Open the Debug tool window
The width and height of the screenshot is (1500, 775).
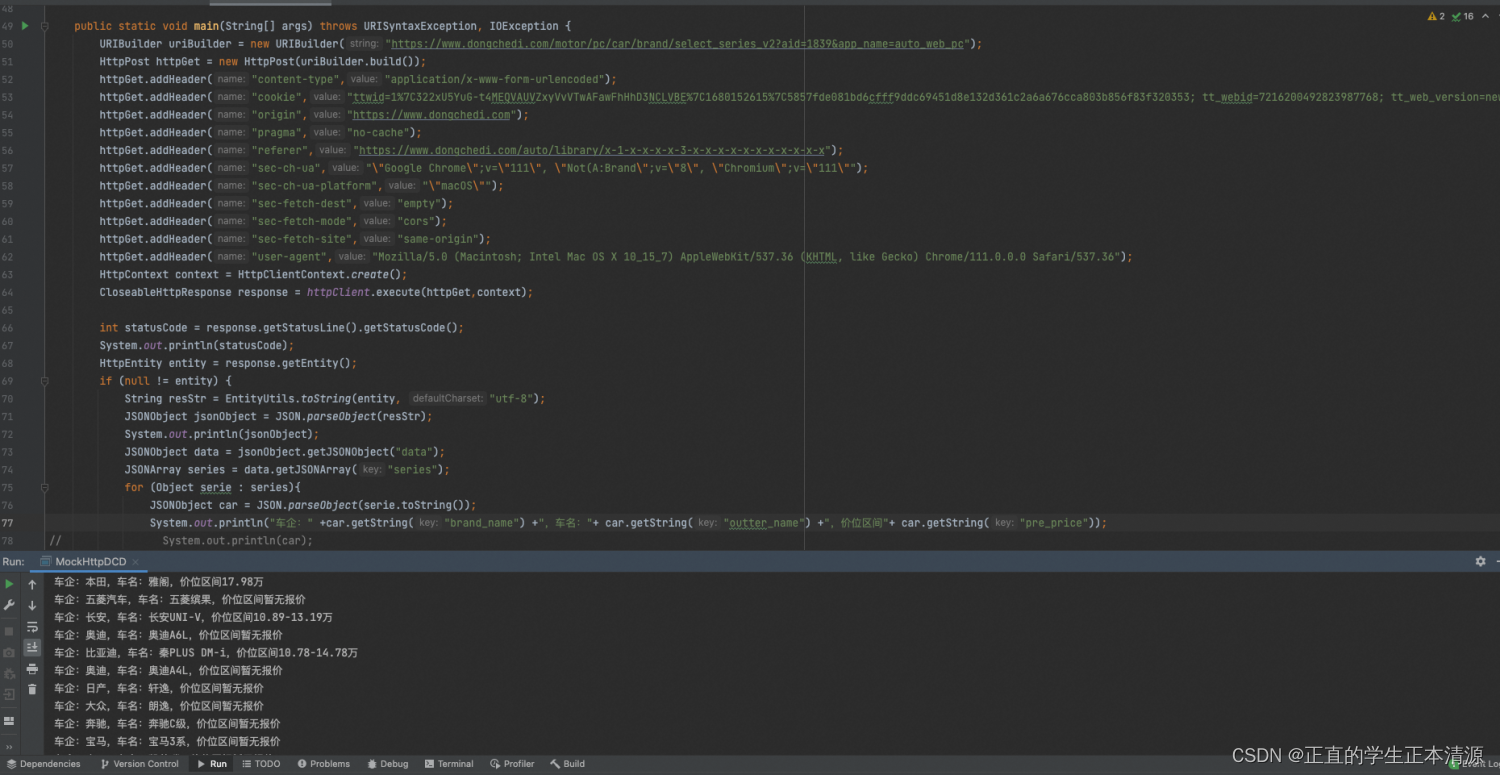[x=387, y=764]
